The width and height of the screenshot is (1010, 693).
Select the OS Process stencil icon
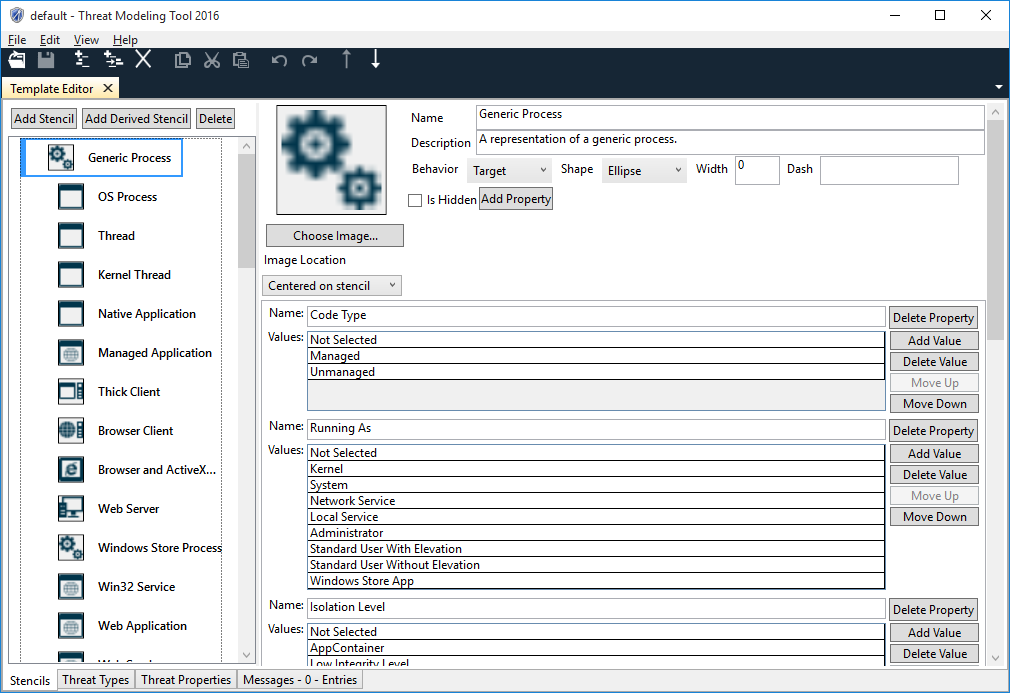coord(71,196)
